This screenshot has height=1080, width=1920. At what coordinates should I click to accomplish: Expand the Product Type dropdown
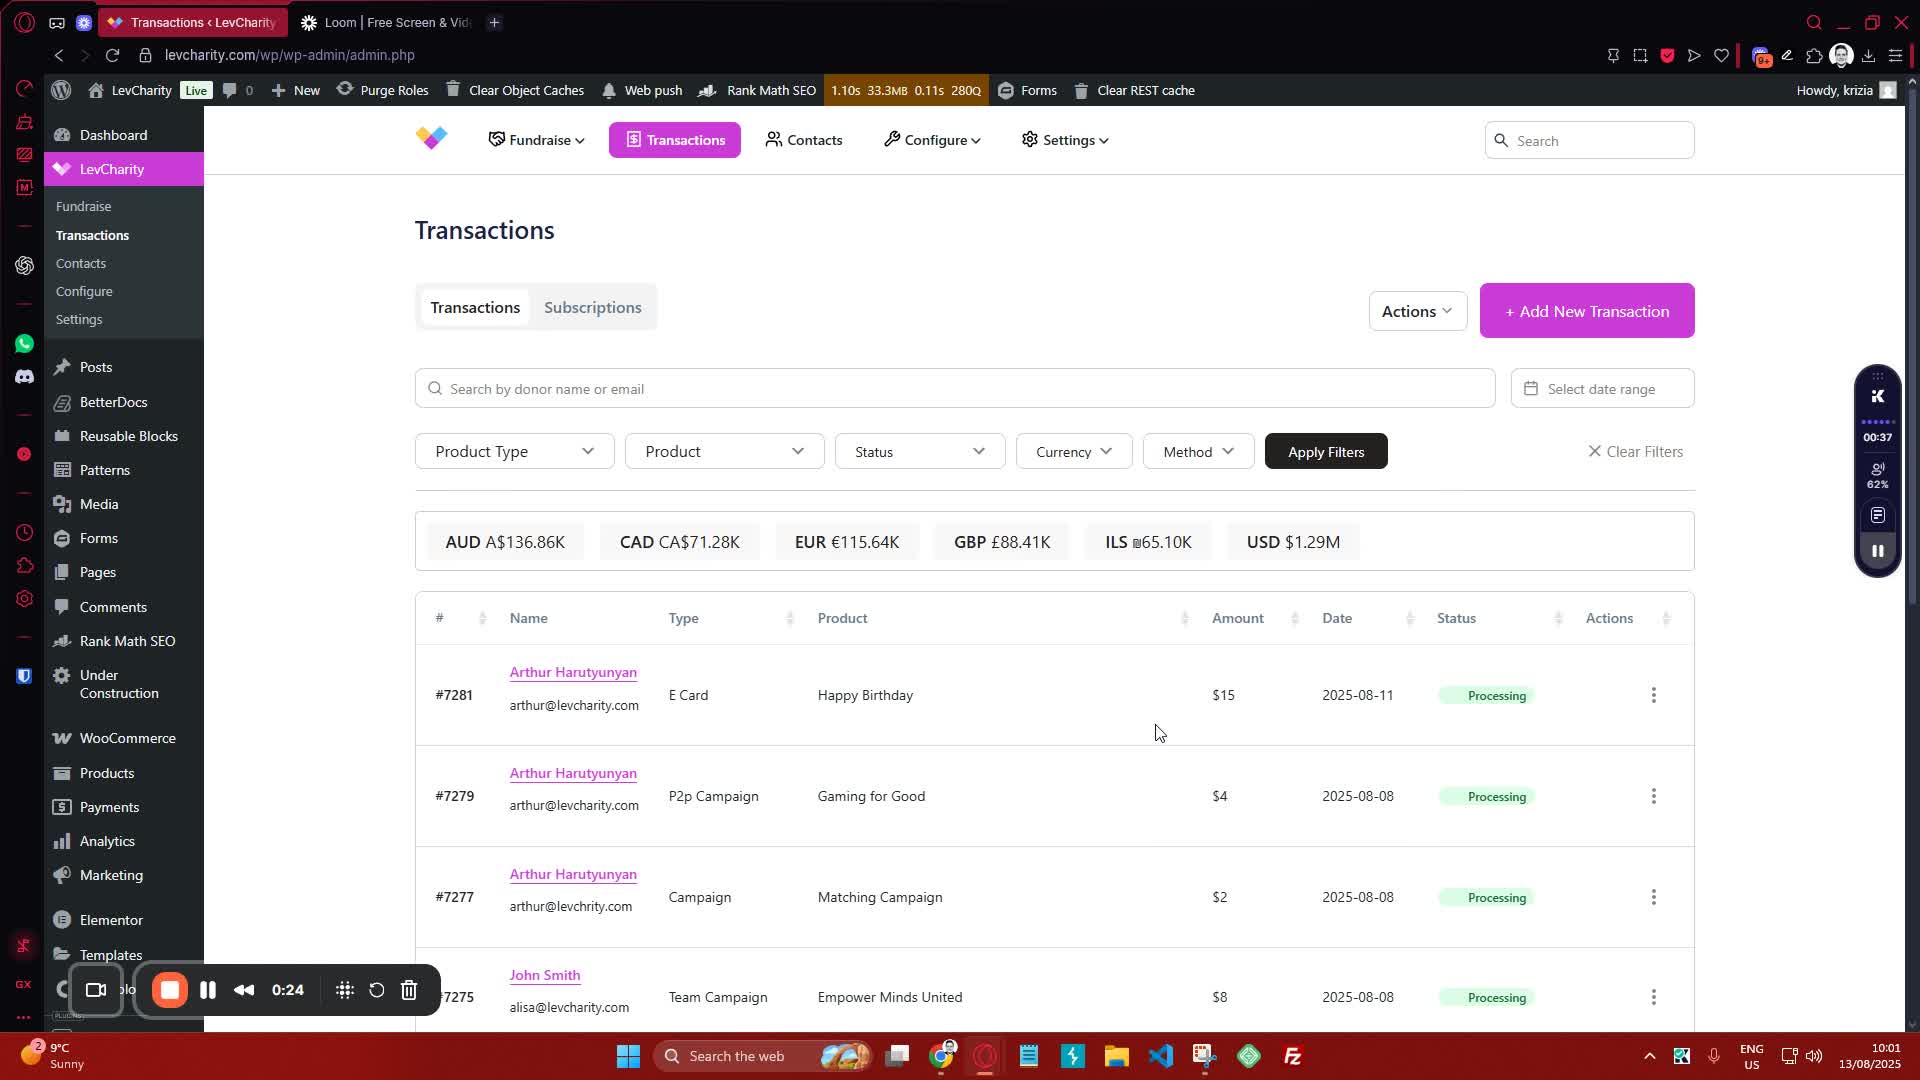[x=514, y=452]
